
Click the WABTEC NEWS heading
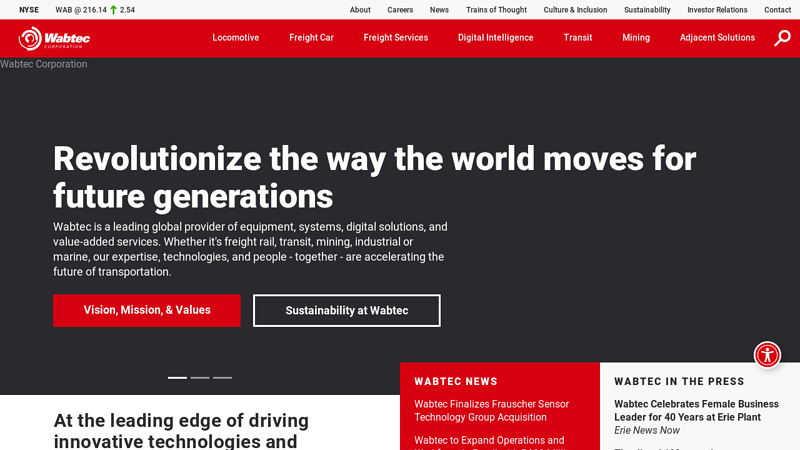pyautogui.click(x=456, y=381)
